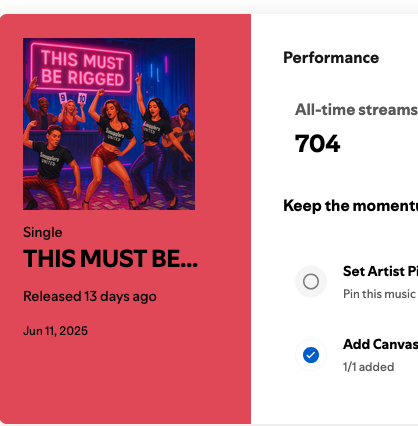This screenshot has width=418, height=426.
Task: Click the Jun 11, 2025 release date
Action: pyautogui.click(x=55, y=331)
